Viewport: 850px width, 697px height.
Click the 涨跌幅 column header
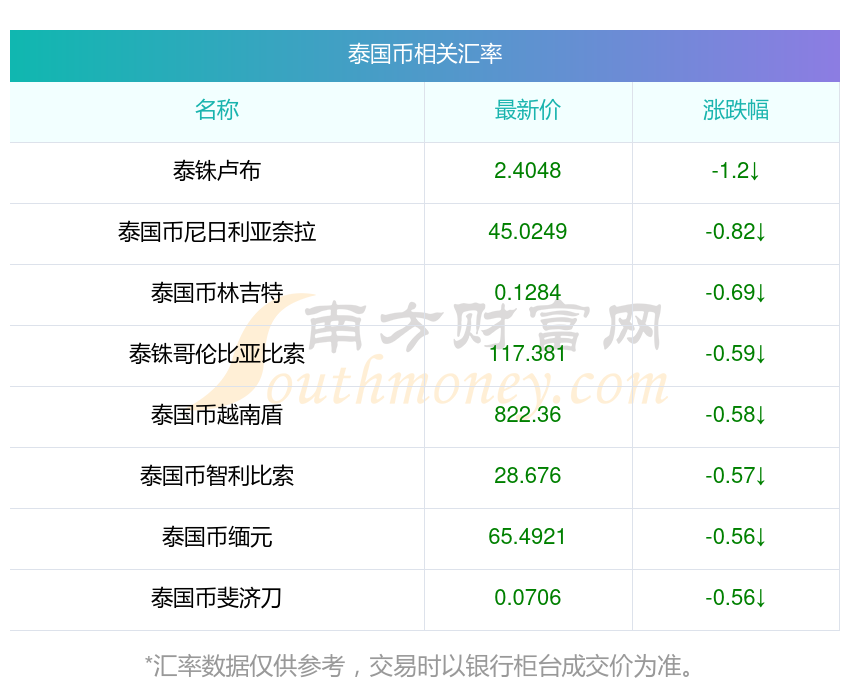[x=736, y=110]
